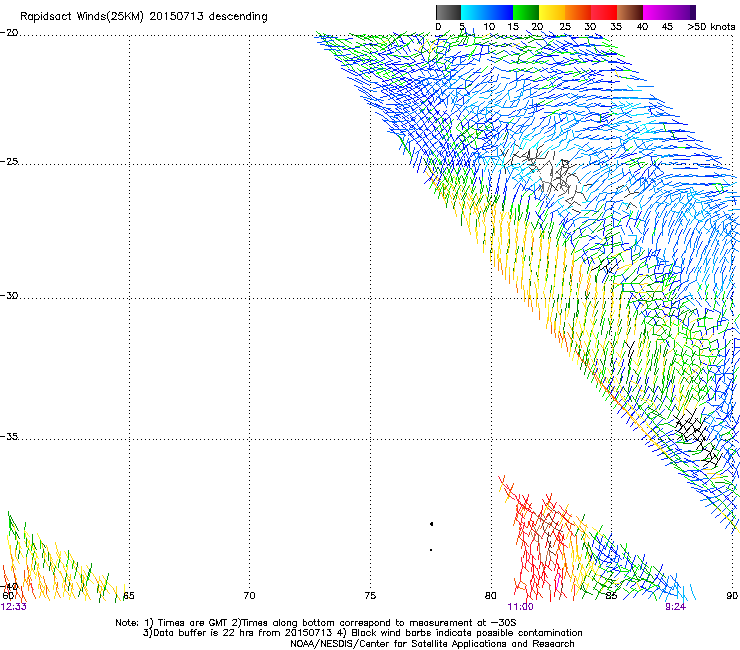
Task: Click the cyan-blue 5-15 knots legend swatch
Action: [487, 12]
